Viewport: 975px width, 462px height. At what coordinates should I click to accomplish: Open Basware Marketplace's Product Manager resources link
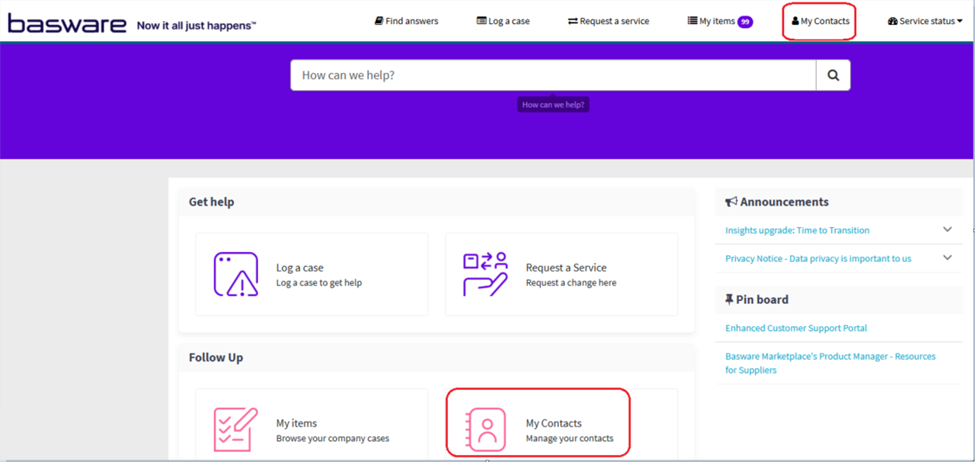tap(830, 362)
